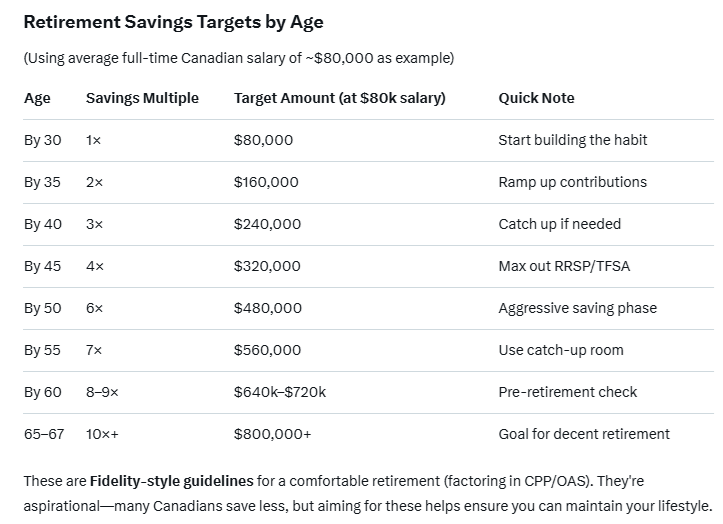Select the By 30 age cell

[43, 140]
